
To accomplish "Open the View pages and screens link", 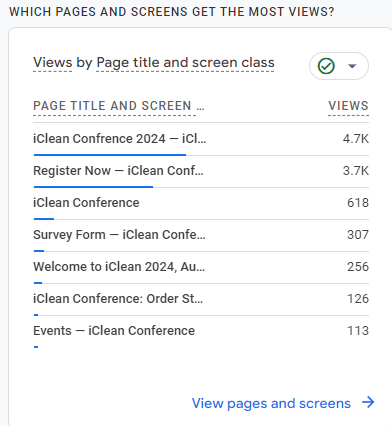I will [271, 403].
